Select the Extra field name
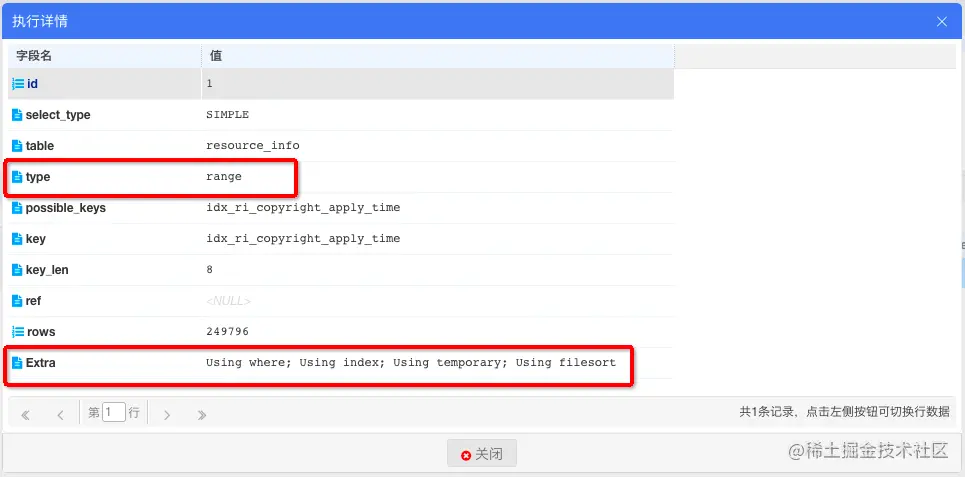Viewport: 965px width, 477px height. pos(41,363)
